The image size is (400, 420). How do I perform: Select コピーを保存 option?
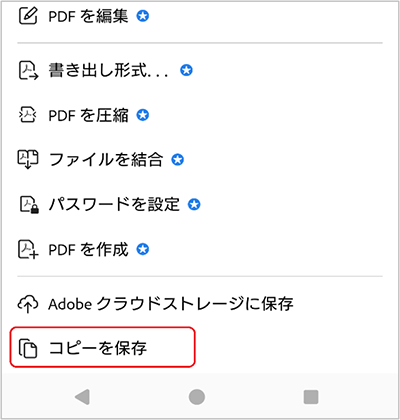tap(102, 347)
